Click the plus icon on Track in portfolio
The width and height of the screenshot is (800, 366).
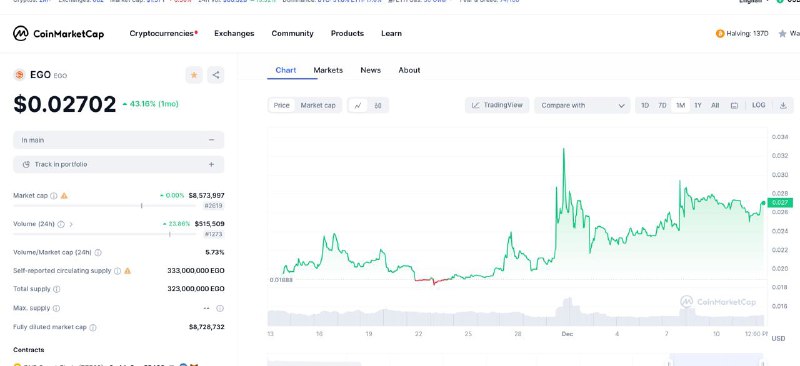click(212, 164)
